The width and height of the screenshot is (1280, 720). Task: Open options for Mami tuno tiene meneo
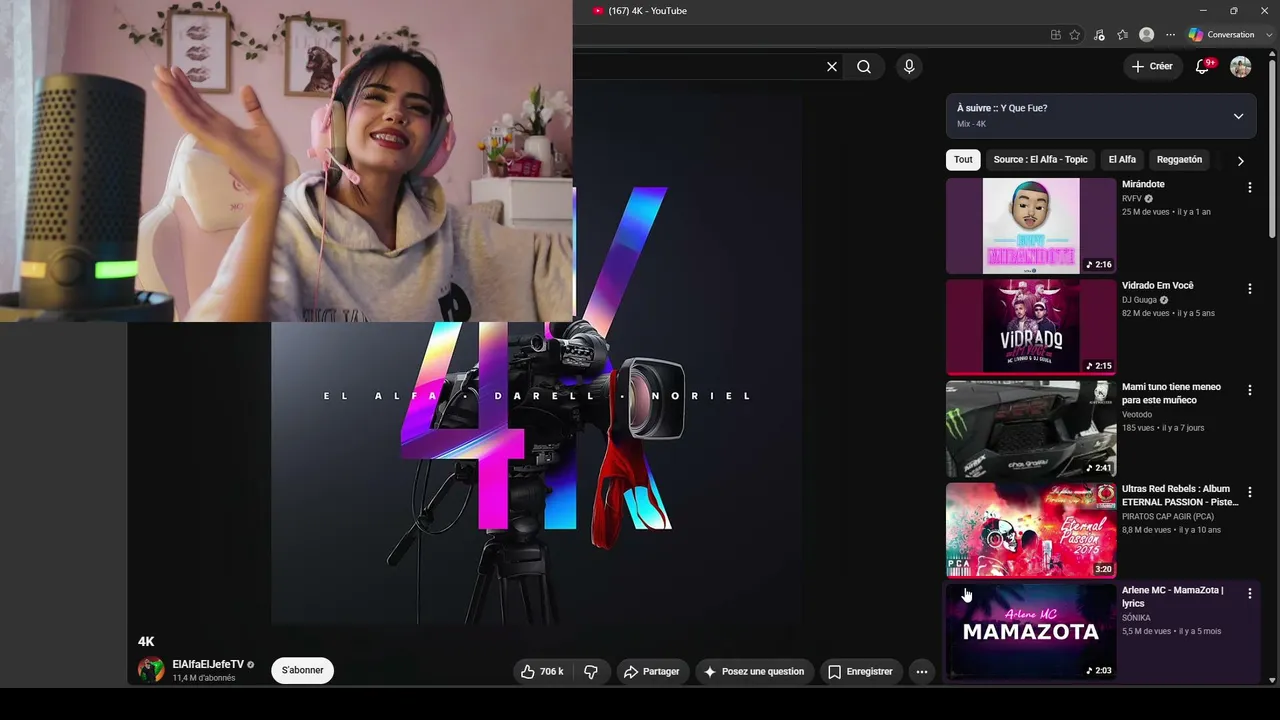pos(1249,391)
